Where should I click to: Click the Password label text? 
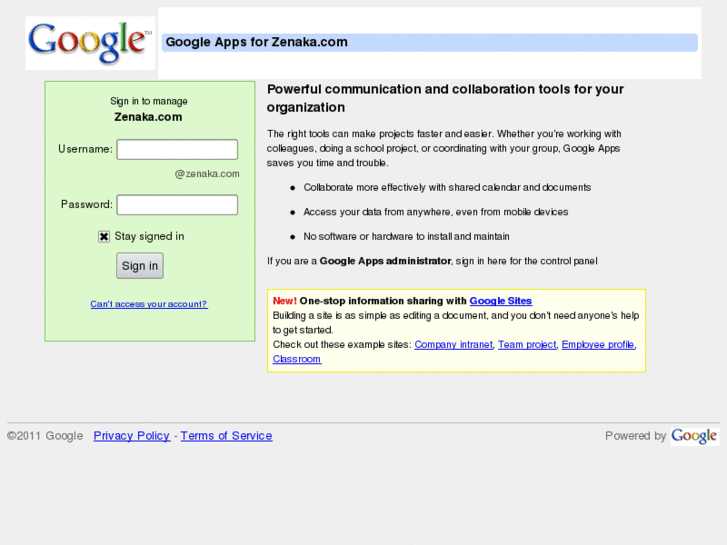(86, 205)
